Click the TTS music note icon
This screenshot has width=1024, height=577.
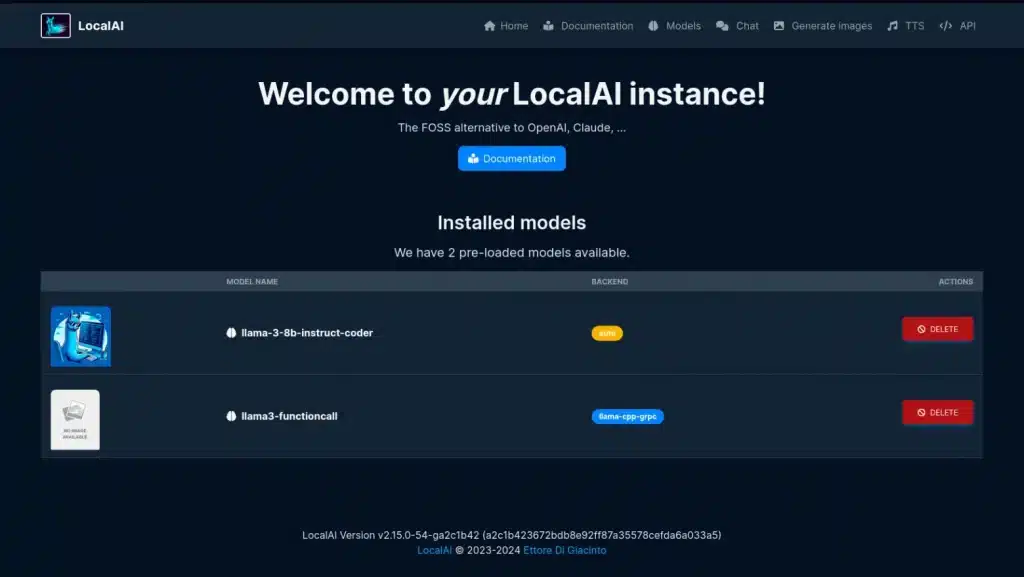click(892, 26)
